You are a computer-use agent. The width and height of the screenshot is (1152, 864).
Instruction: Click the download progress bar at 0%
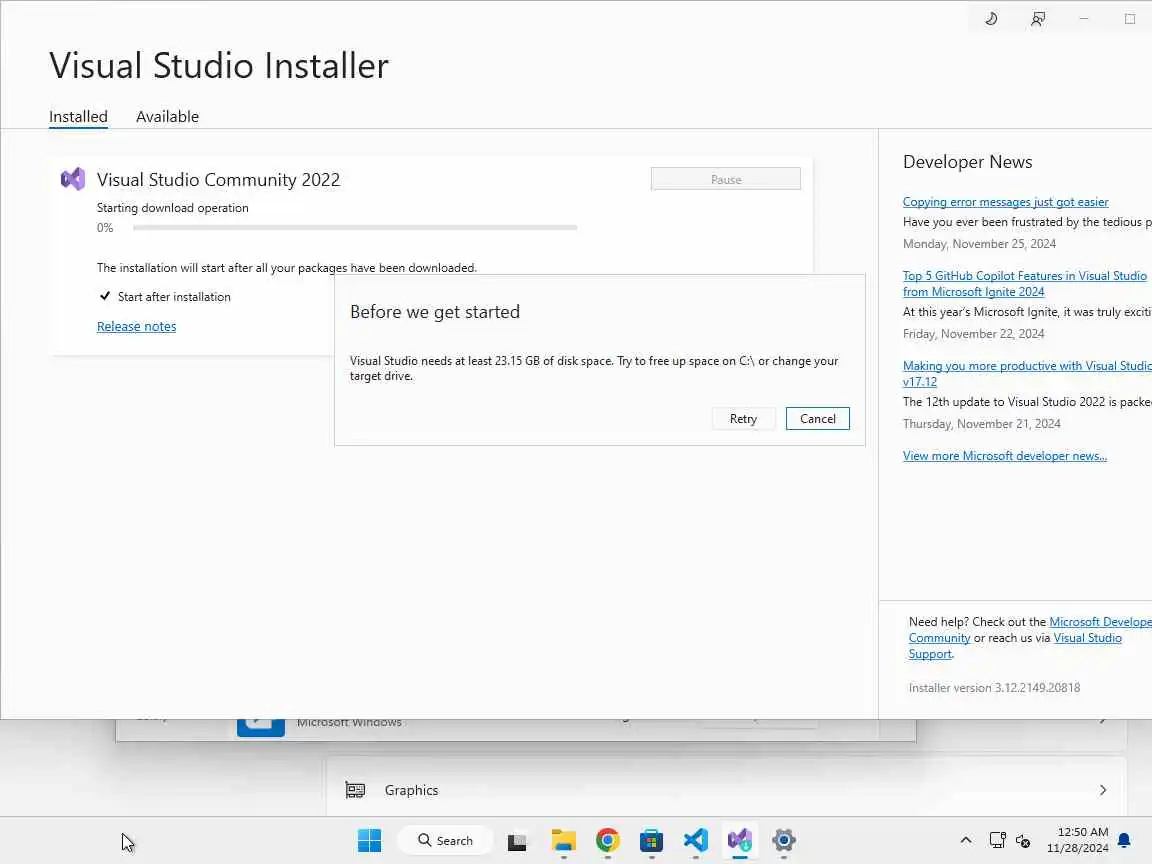[355, 228]
